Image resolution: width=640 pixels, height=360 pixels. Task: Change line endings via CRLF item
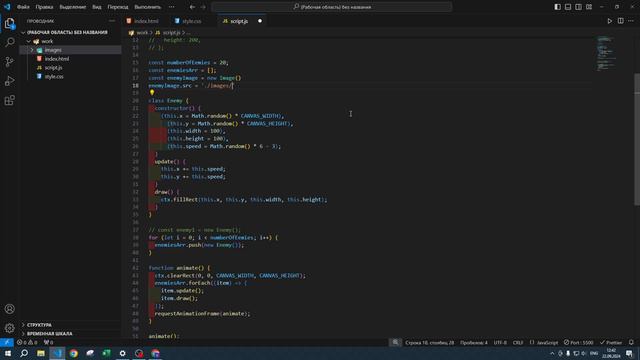click(518, 342)
